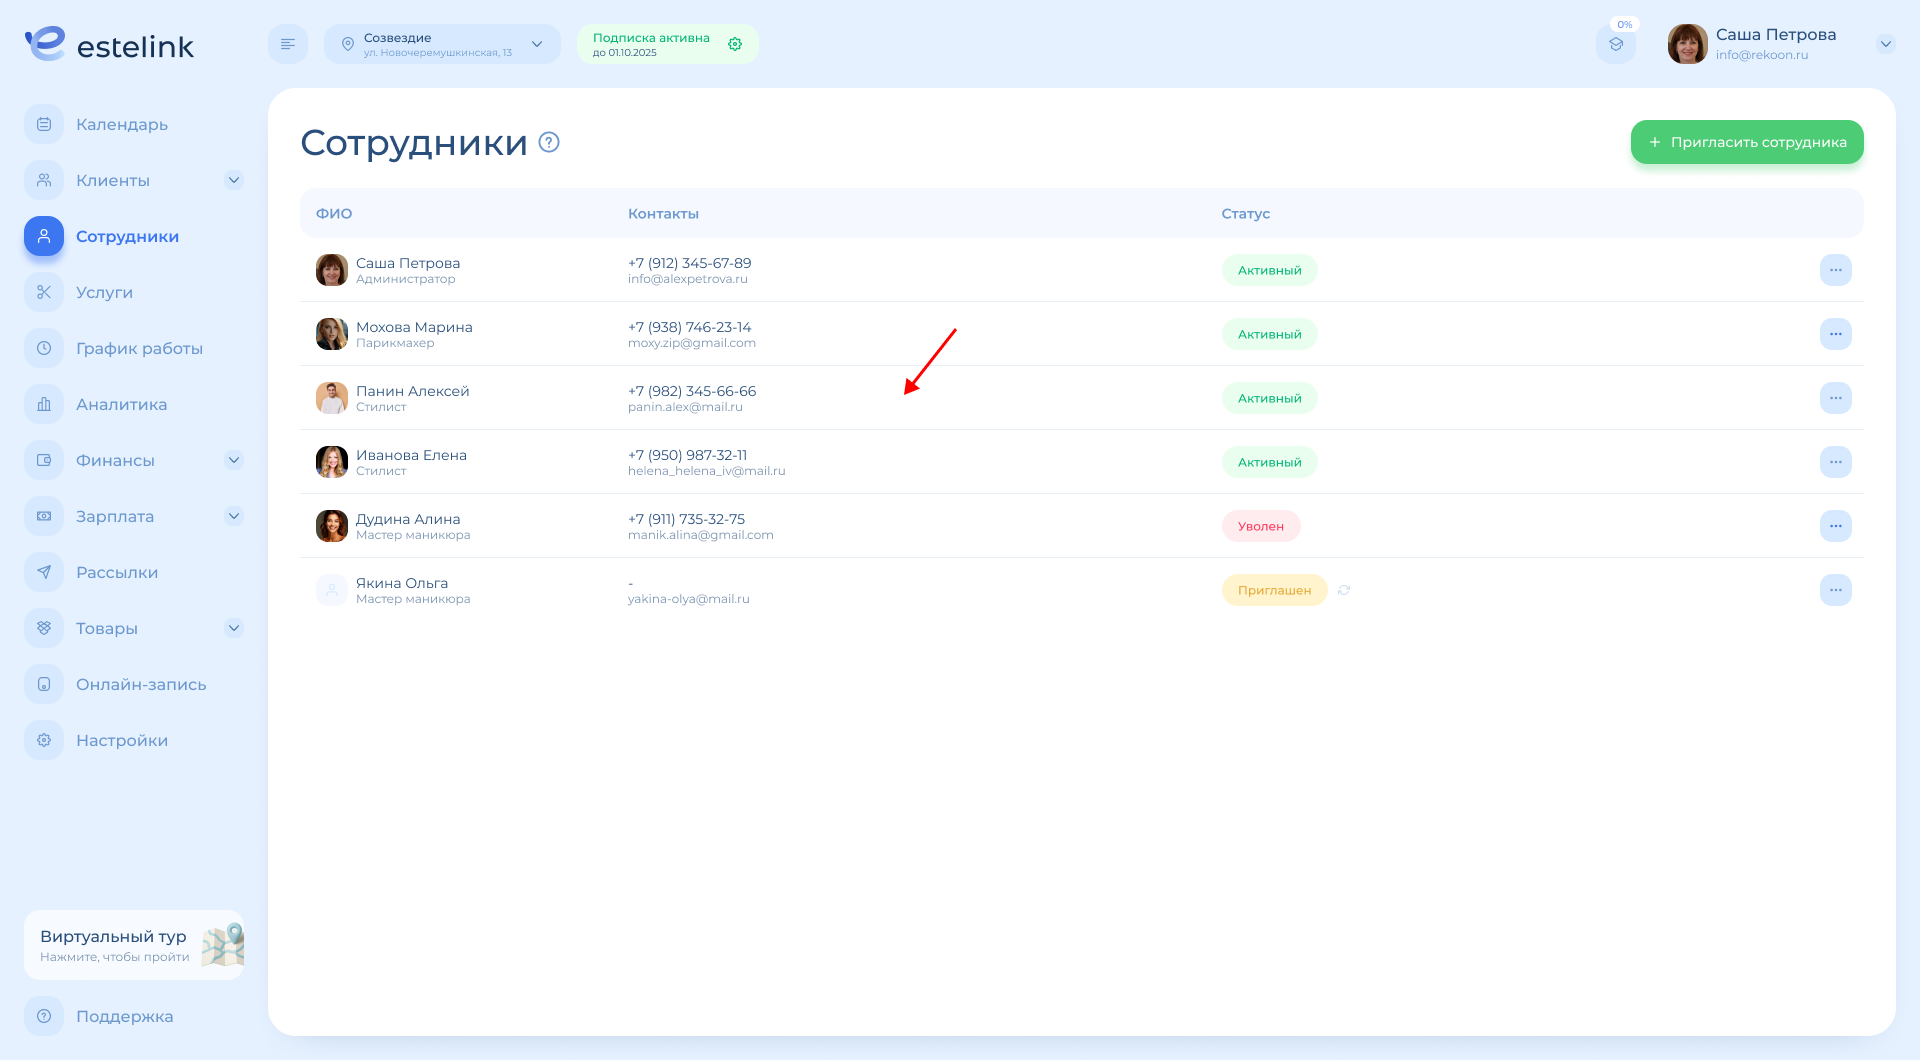Click the help icon beside Сотрудники heading
The height and width of the screenshot is (1060, 1920).
[549, 142]
